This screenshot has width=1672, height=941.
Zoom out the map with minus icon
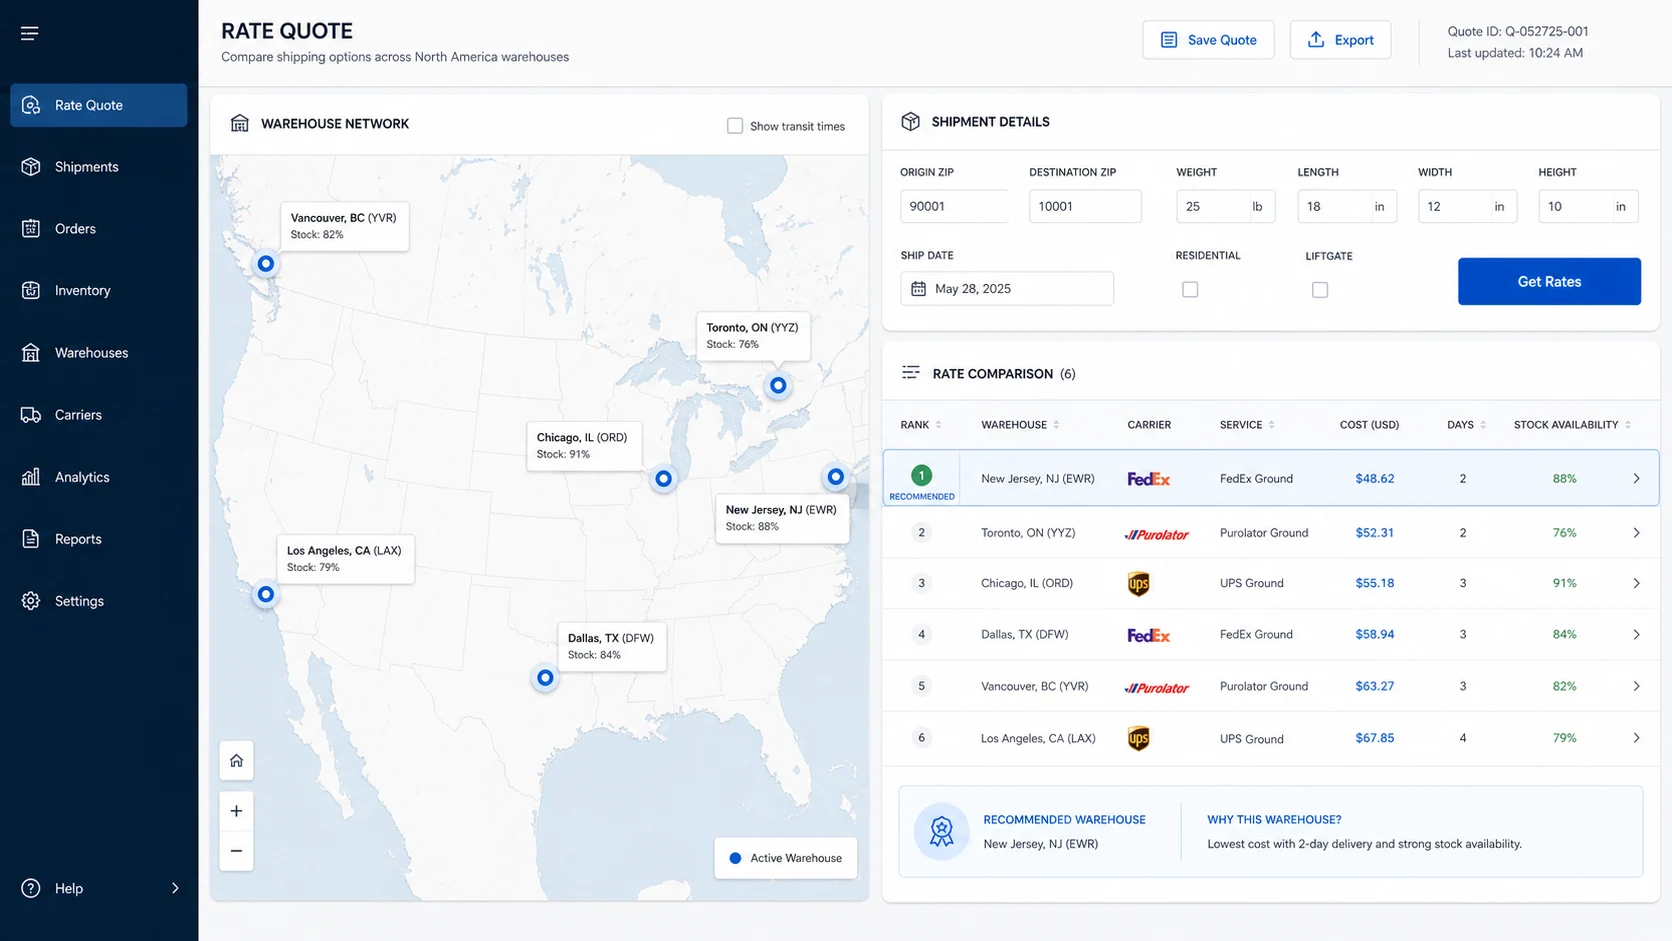click(236, 851)
